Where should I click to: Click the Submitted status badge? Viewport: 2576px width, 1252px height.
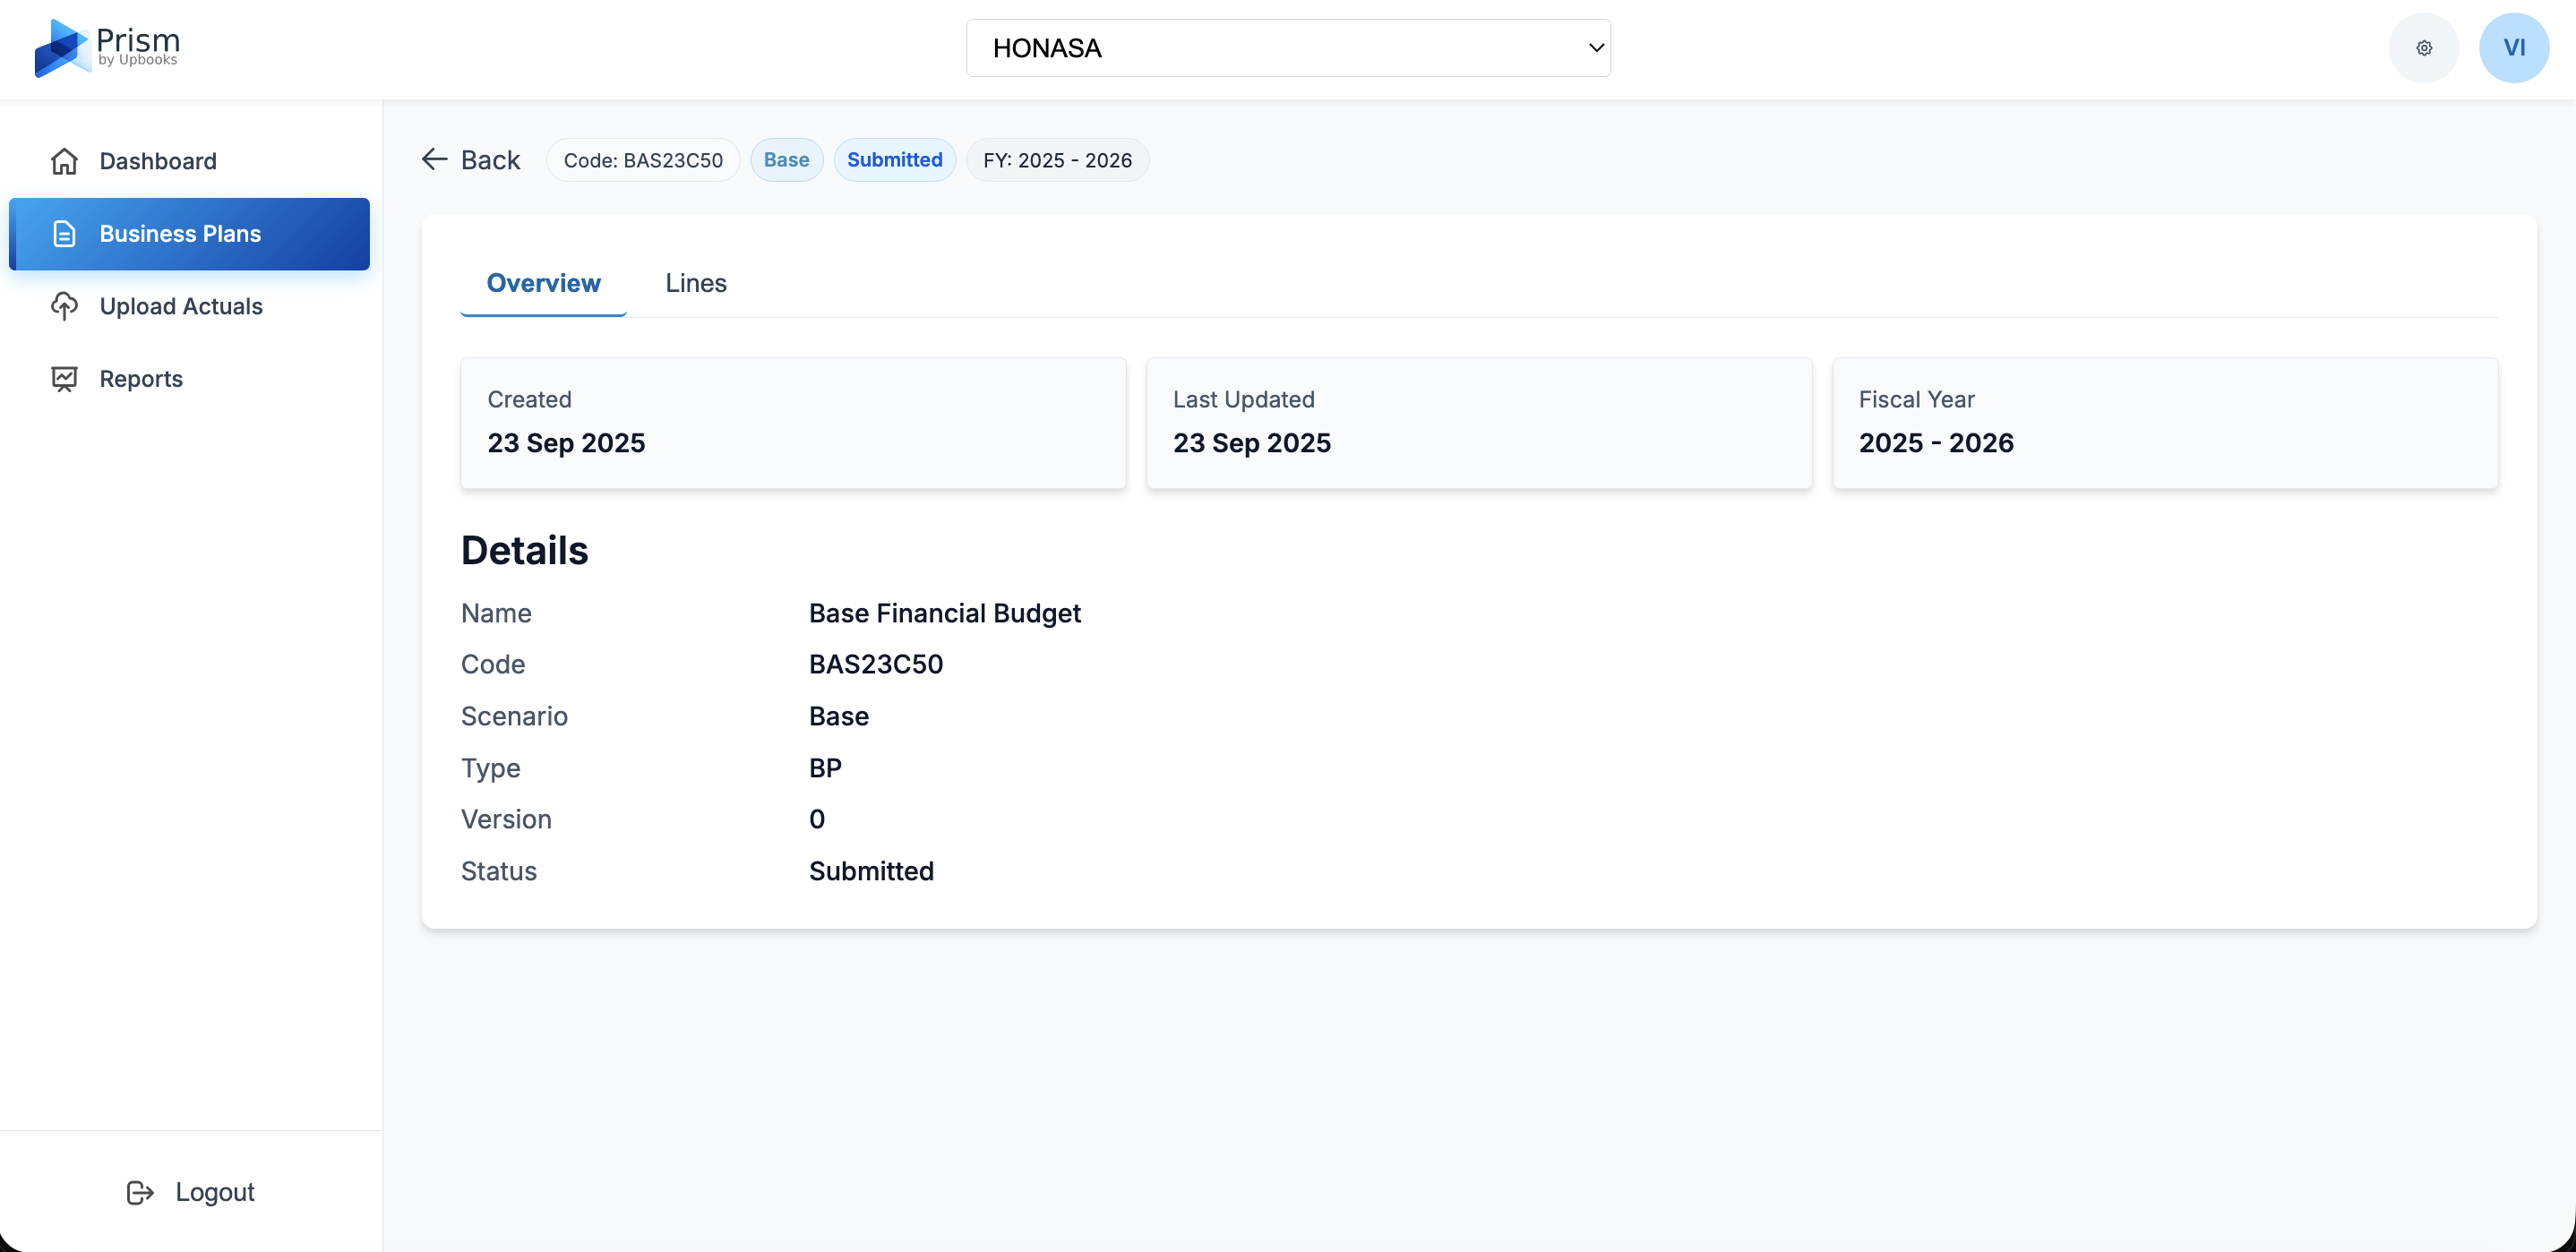pyautogui.click(x=894, y=160)
